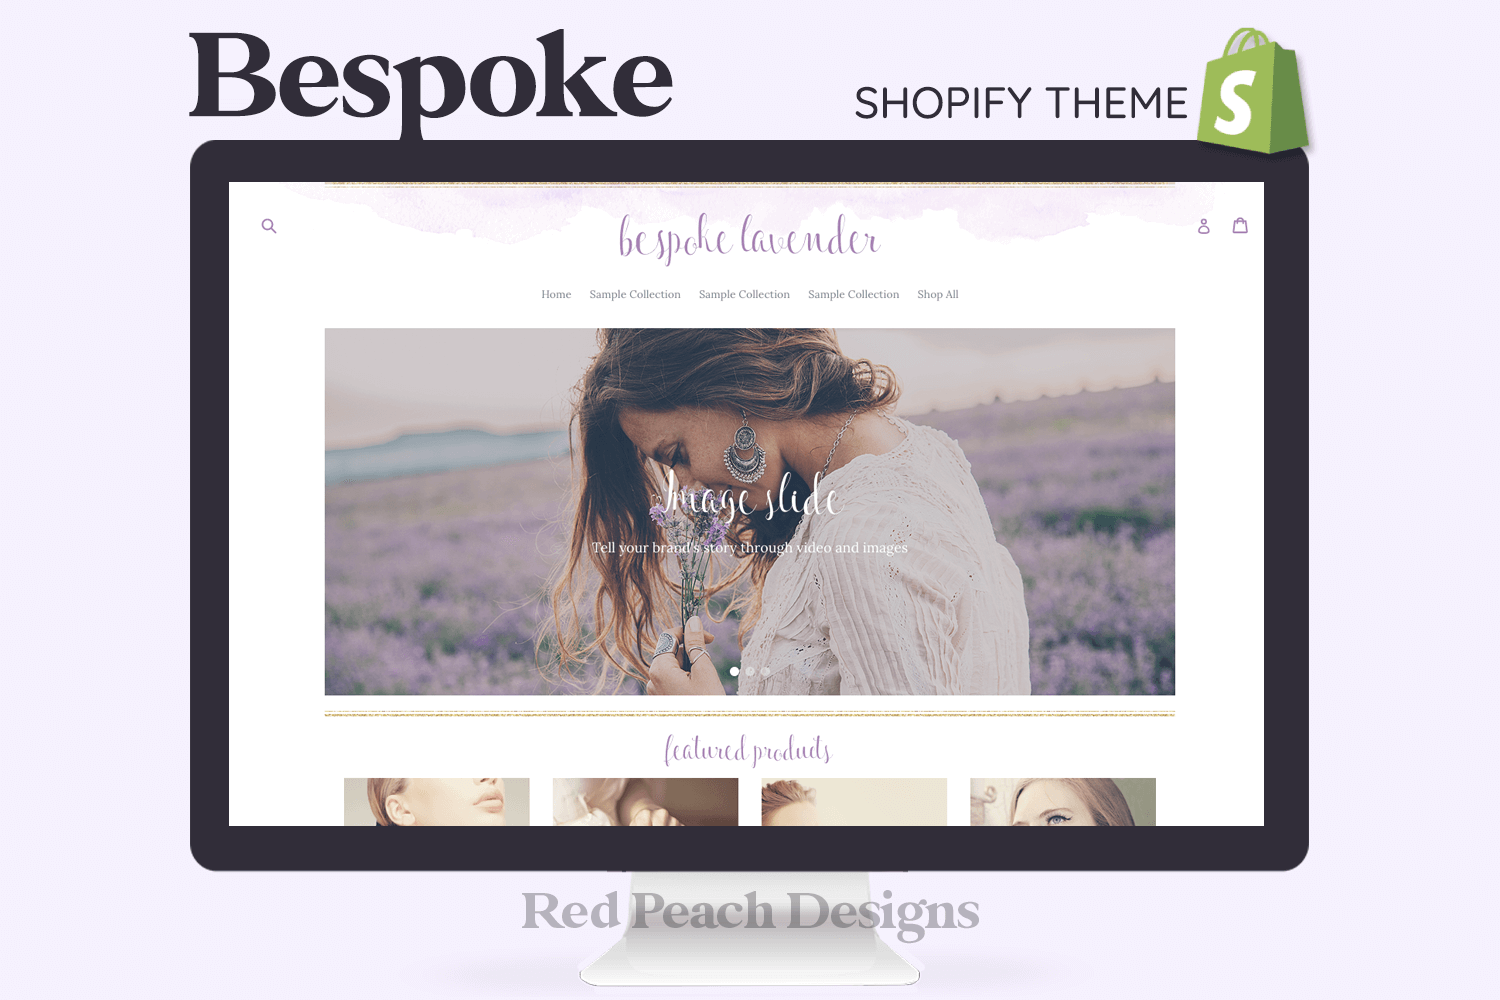Viewport: 1500px width, 1000px height.
Task: Open the middle Sample Collection menu link
Action: tap(744, 294)
